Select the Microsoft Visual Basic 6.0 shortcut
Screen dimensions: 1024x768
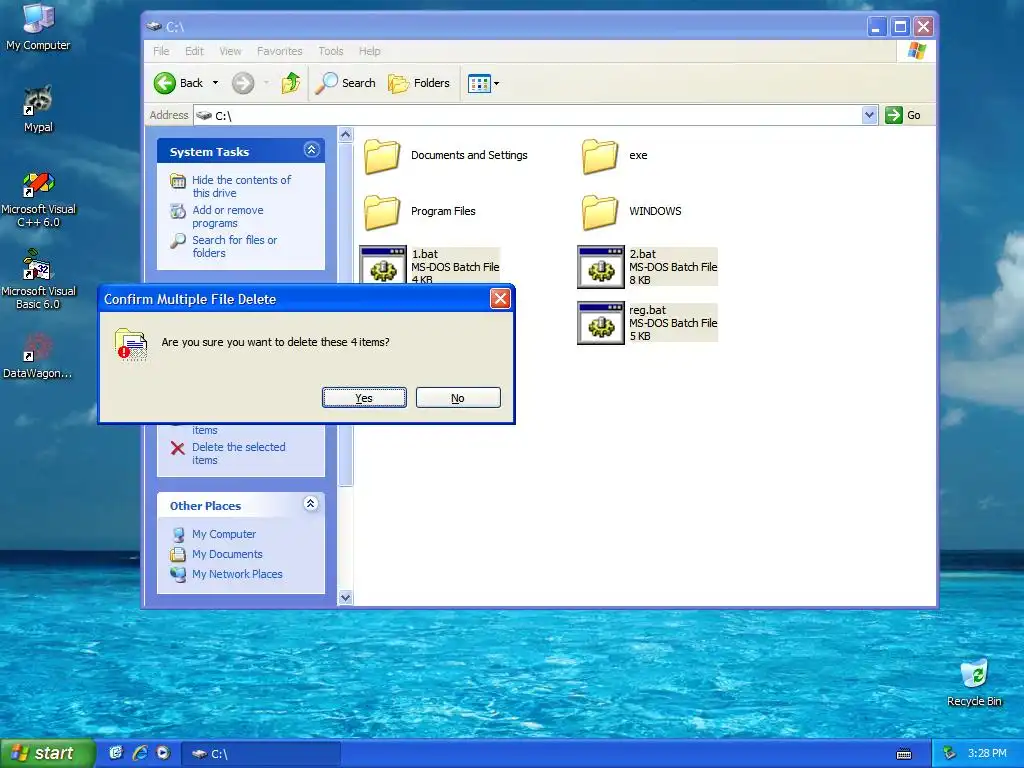(38, 280)
